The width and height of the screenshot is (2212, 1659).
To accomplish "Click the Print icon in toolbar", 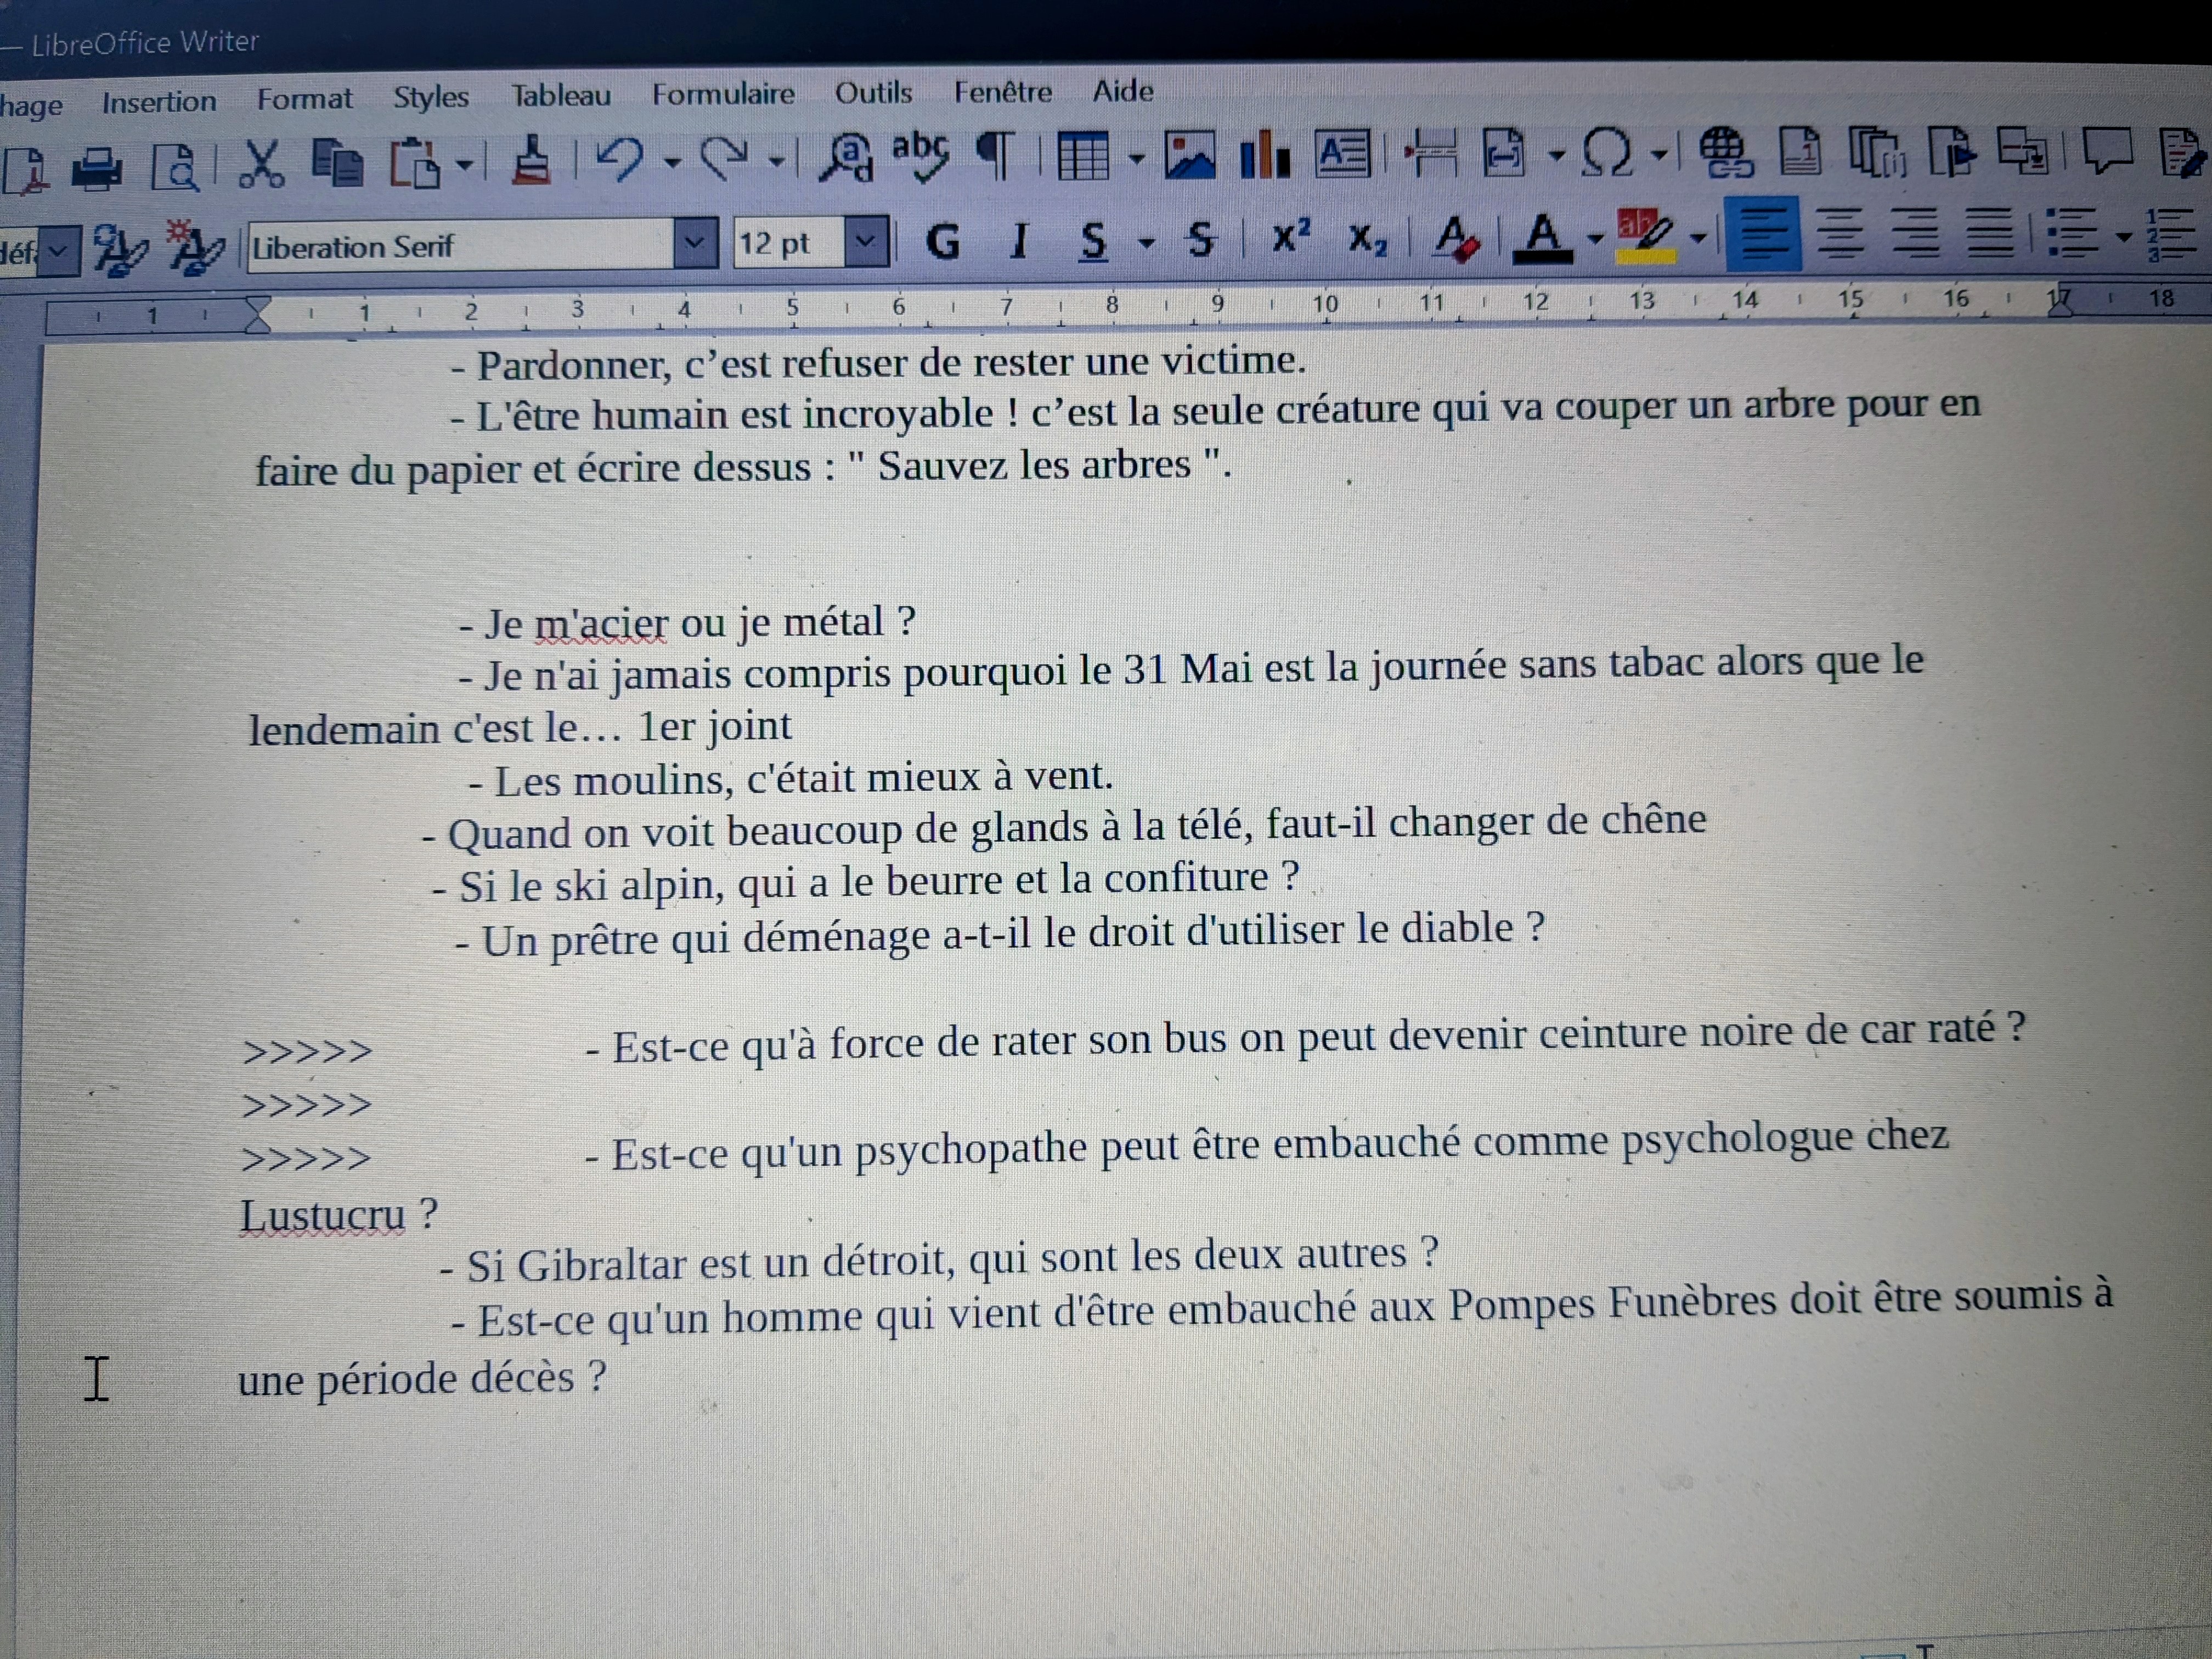I will point(97,167).
